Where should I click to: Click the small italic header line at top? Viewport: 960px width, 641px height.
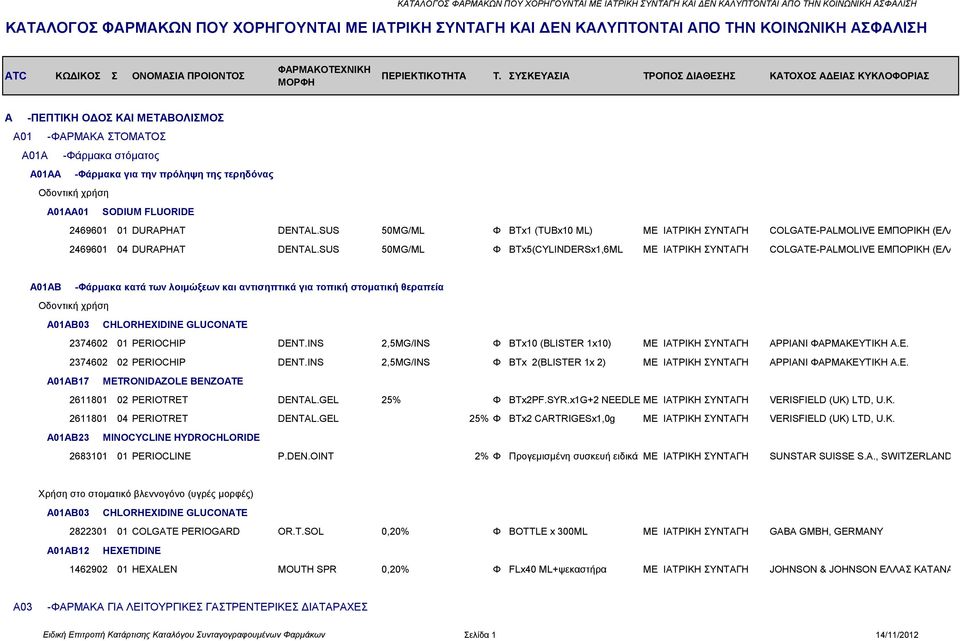pos(657,4)
